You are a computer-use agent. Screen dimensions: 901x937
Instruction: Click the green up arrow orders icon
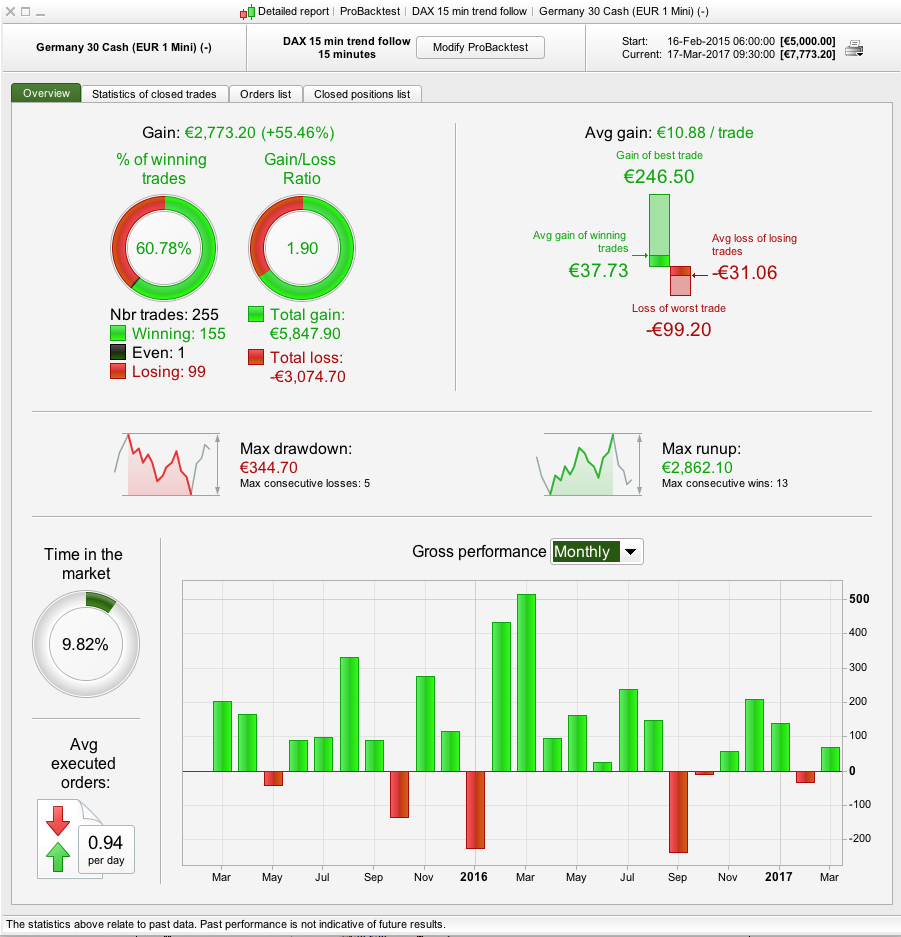(x=58, y=857)
